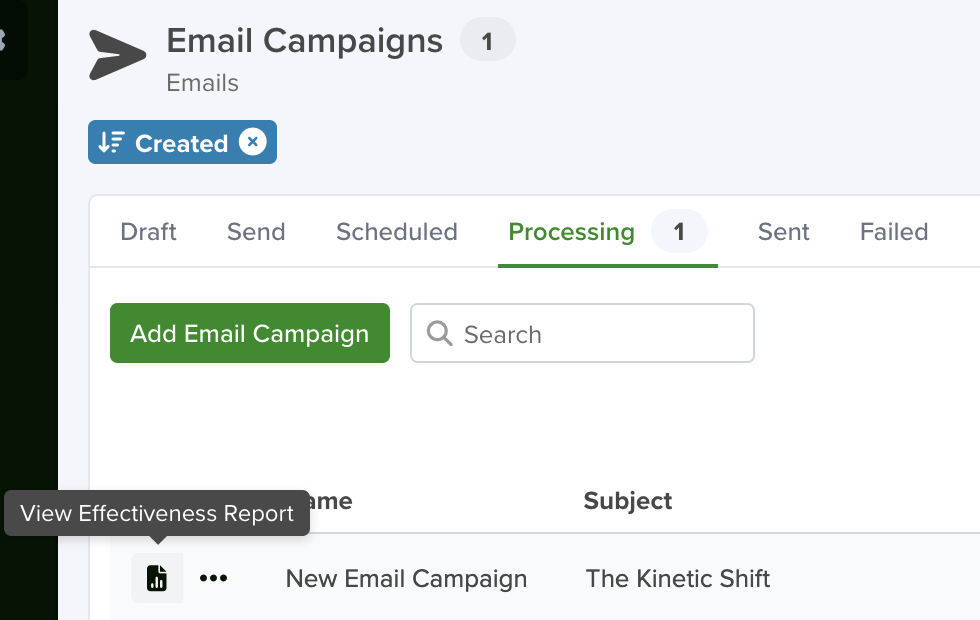Screen dimensions: 980x620
Task: Select the Processing tab
Action: [x=571, y=232]
